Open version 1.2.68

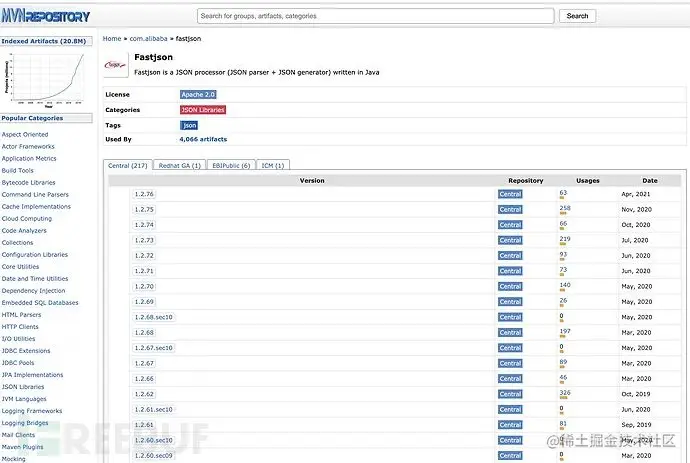click(144, 333)
